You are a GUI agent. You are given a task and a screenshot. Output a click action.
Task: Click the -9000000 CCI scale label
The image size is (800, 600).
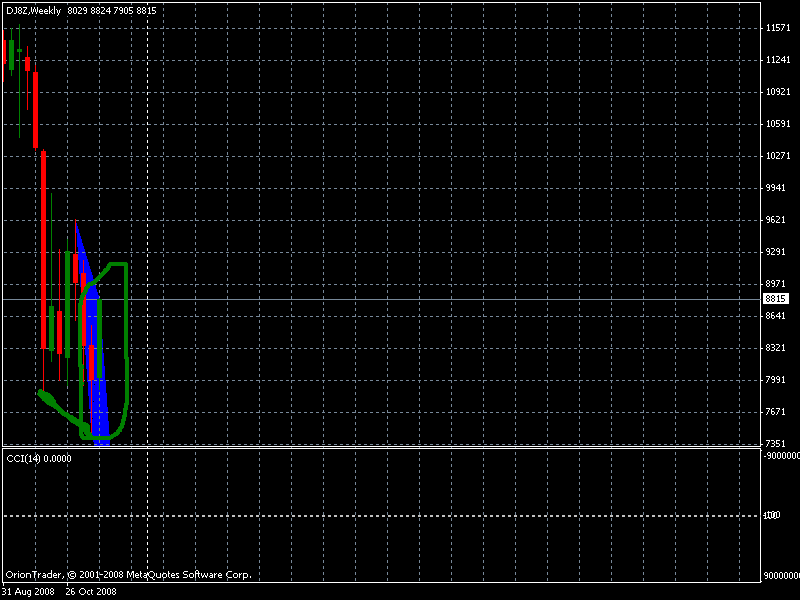pos(782,456)
